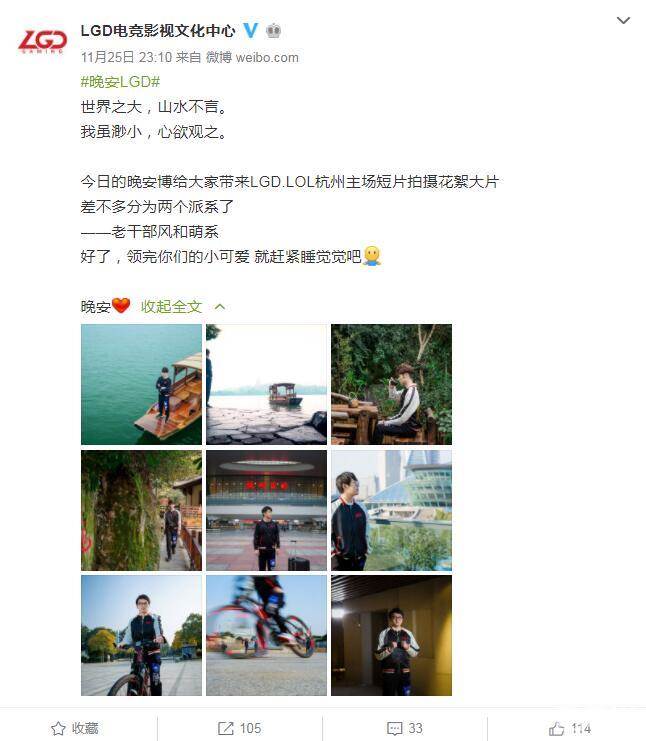646x741 pixels.
Task: Click the thumbs-up like icon showing 114
Action: 557,728
